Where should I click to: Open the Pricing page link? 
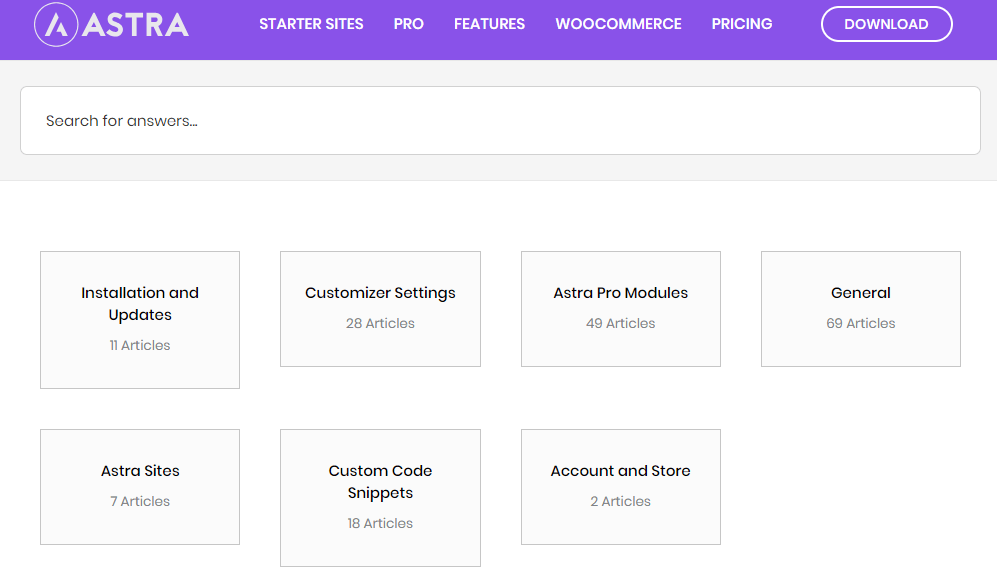tap(741, 24)
